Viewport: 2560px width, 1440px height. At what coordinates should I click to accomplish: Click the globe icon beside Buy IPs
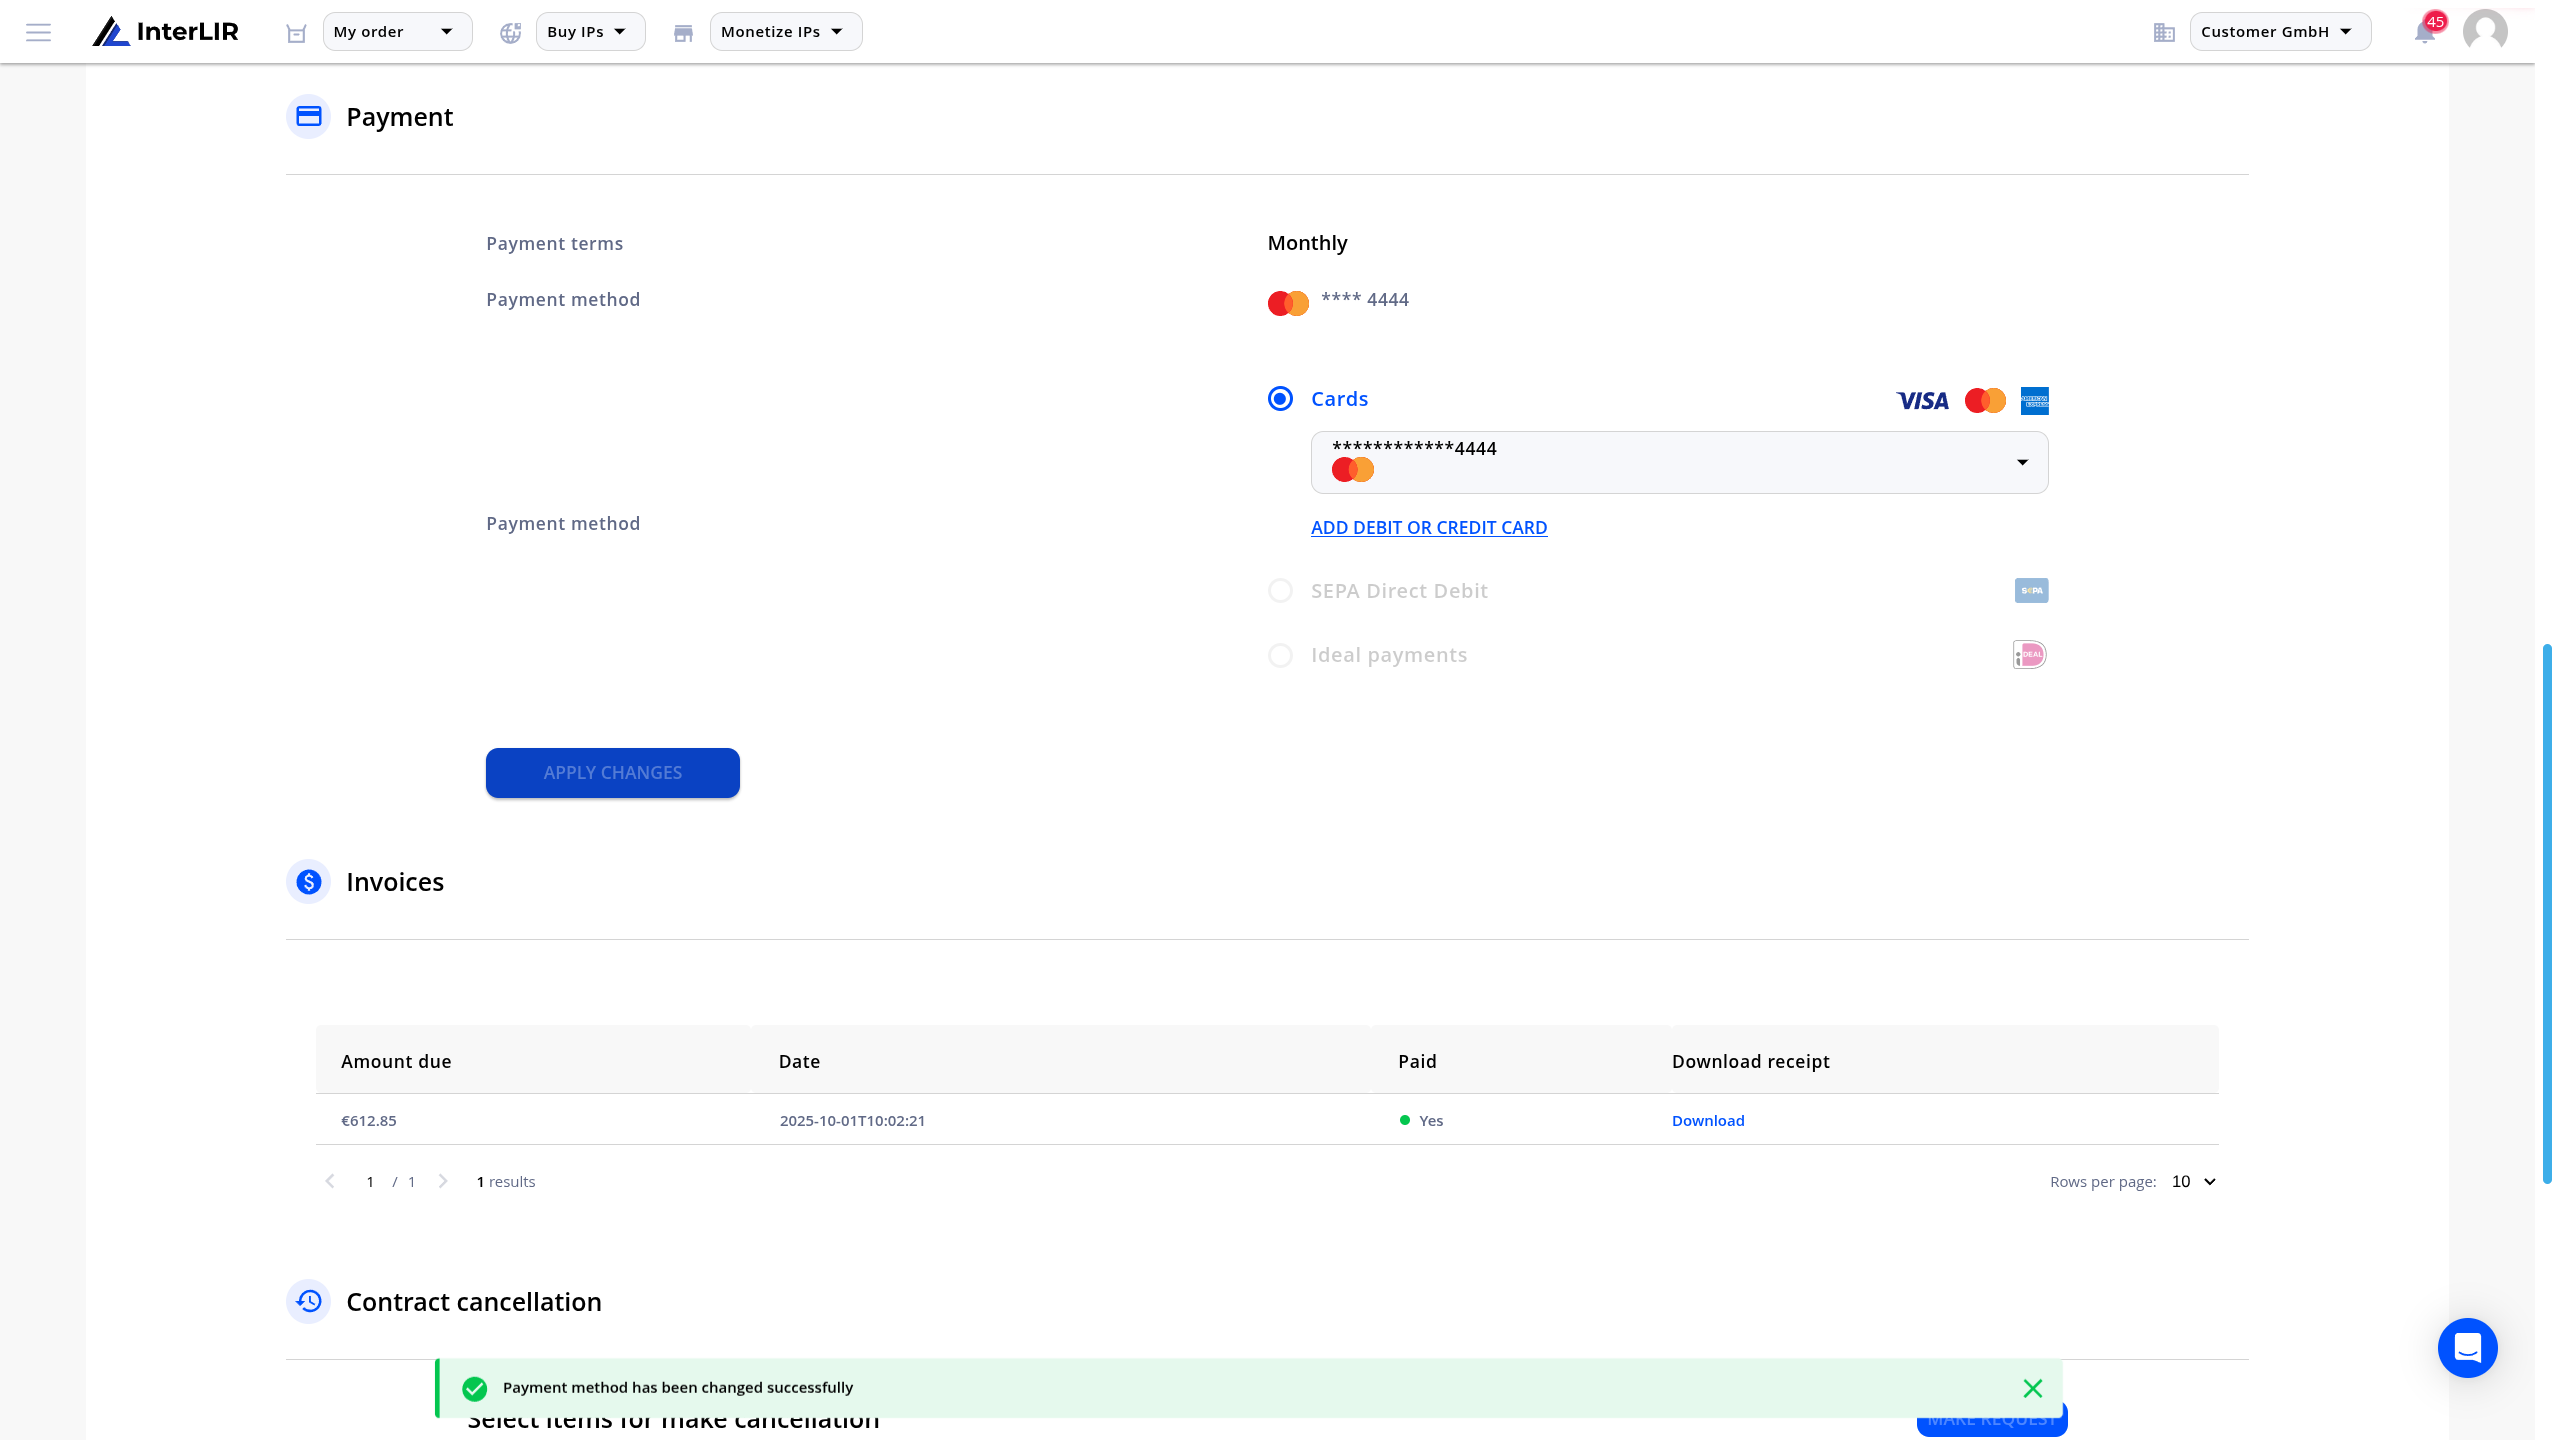click(x=511, y=33)
